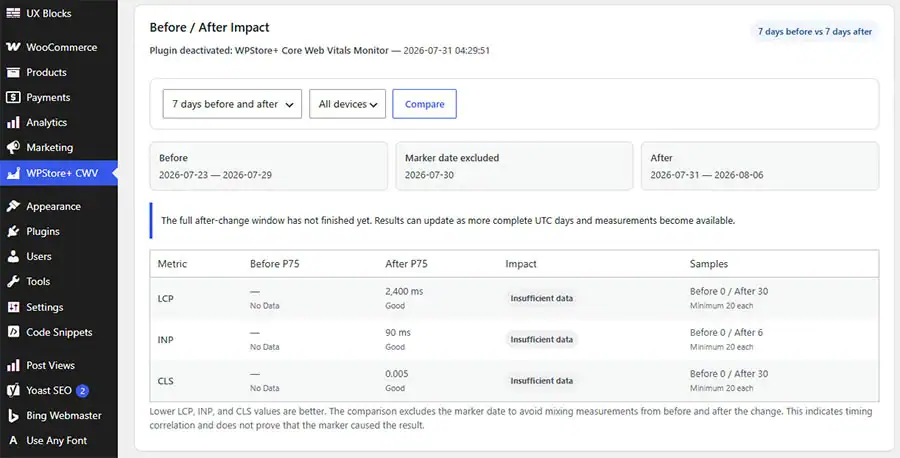Click the WPStore+ CWV chart icon

[x=13, y=173]
